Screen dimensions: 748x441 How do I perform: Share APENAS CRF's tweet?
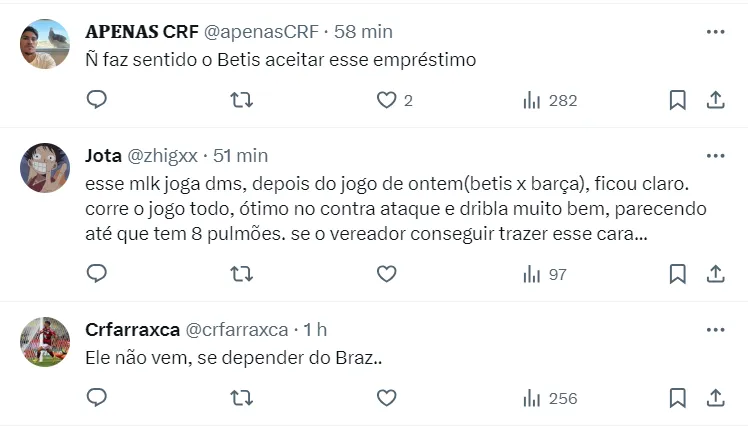[715, 100]
